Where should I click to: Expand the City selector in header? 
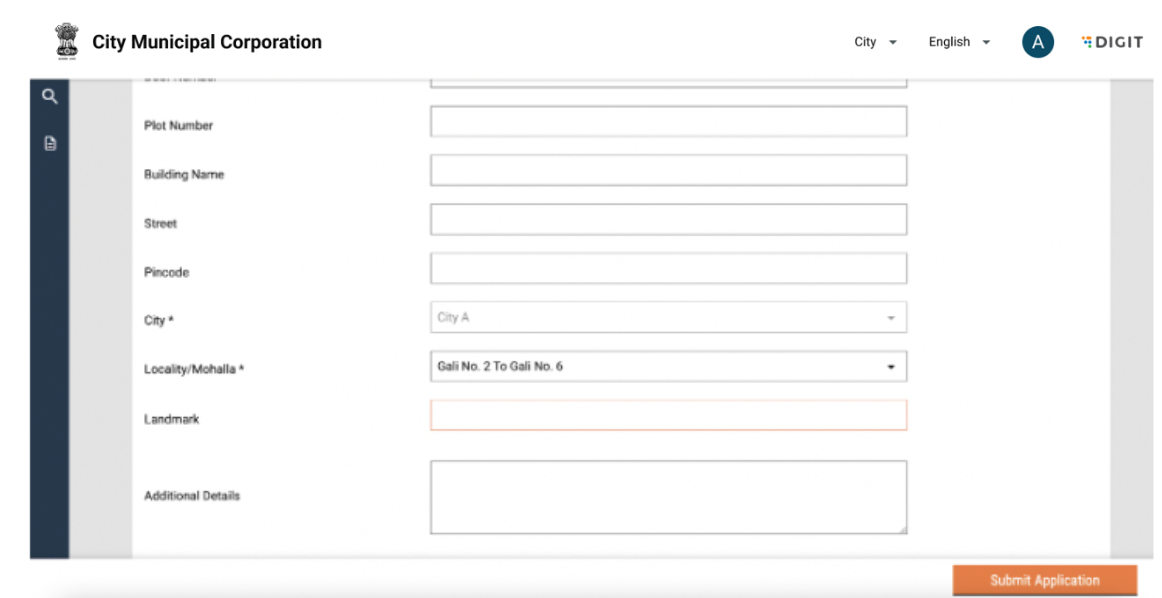(875, 42)
